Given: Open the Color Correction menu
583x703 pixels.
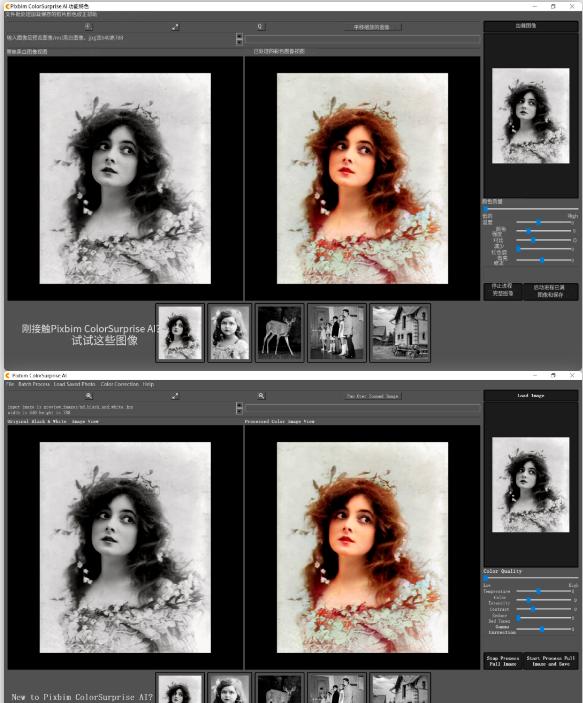Looking at the screenshot, I should [120, 384].
